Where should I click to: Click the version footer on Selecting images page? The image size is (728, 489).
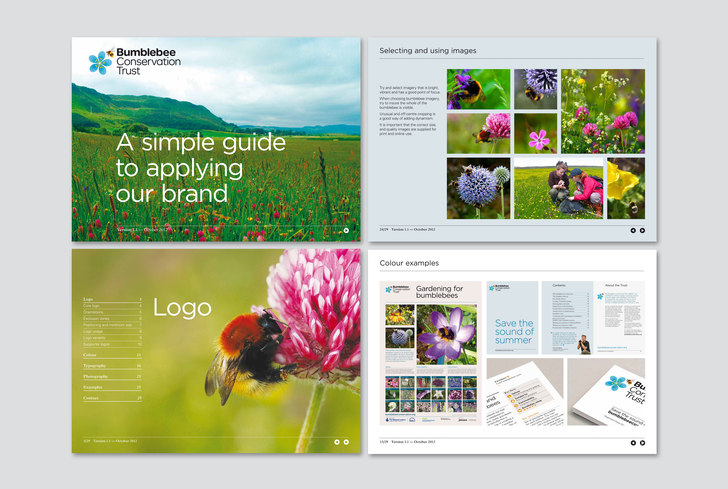[407, 229]
